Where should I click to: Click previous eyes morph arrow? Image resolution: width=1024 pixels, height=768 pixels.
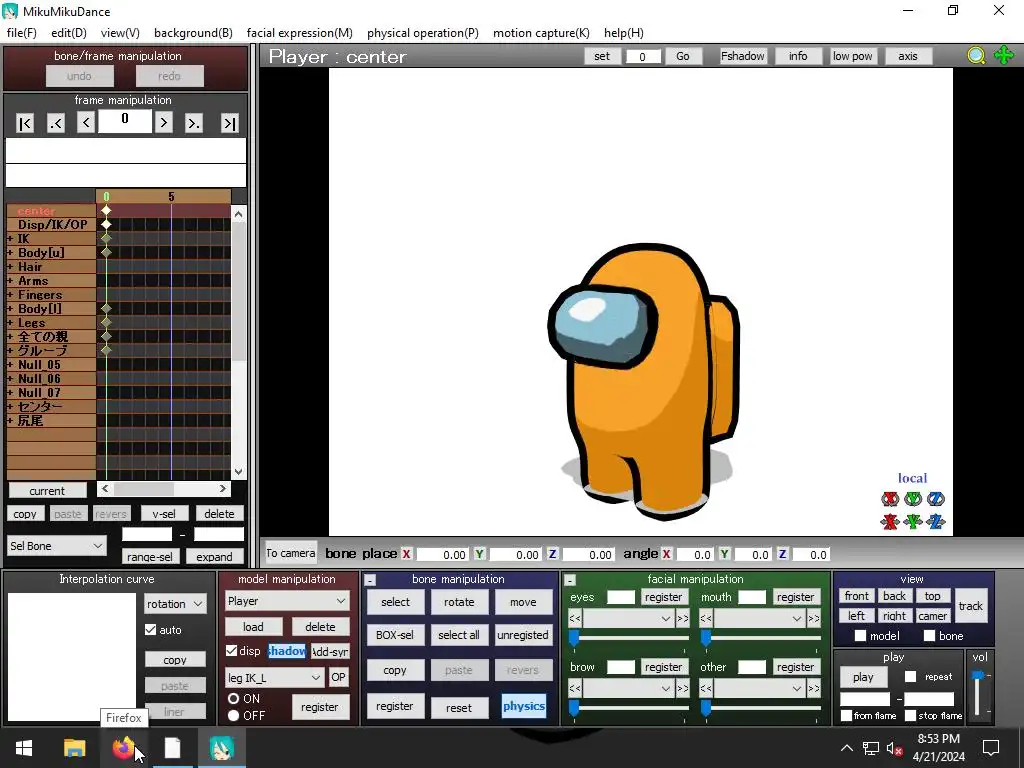(x=575, y=618)
